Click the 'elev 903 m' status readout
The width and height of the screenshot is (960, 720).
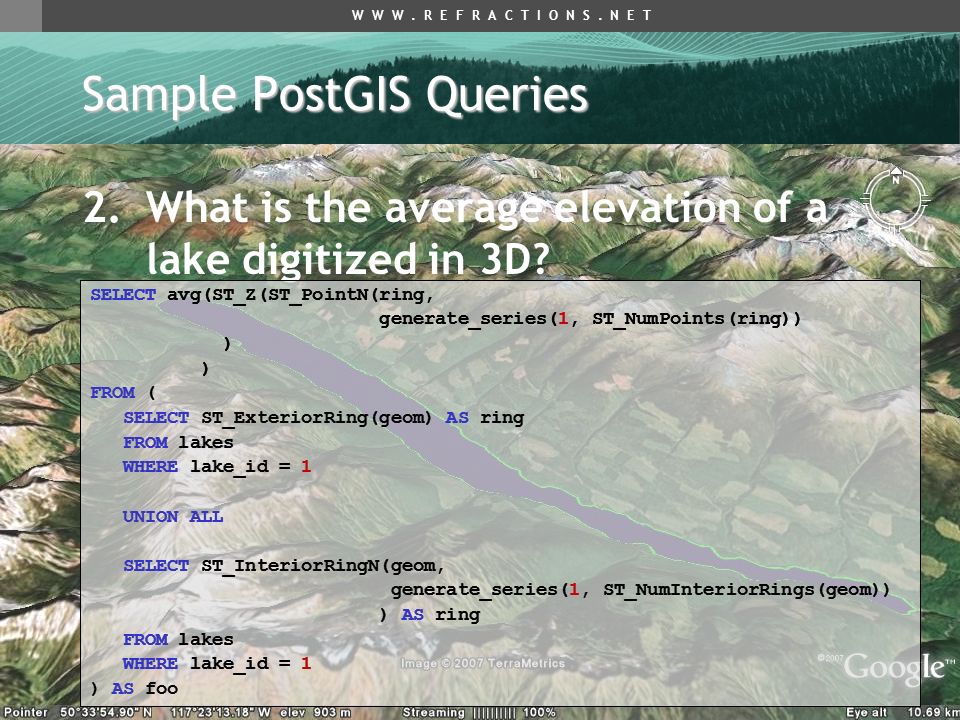316,713
